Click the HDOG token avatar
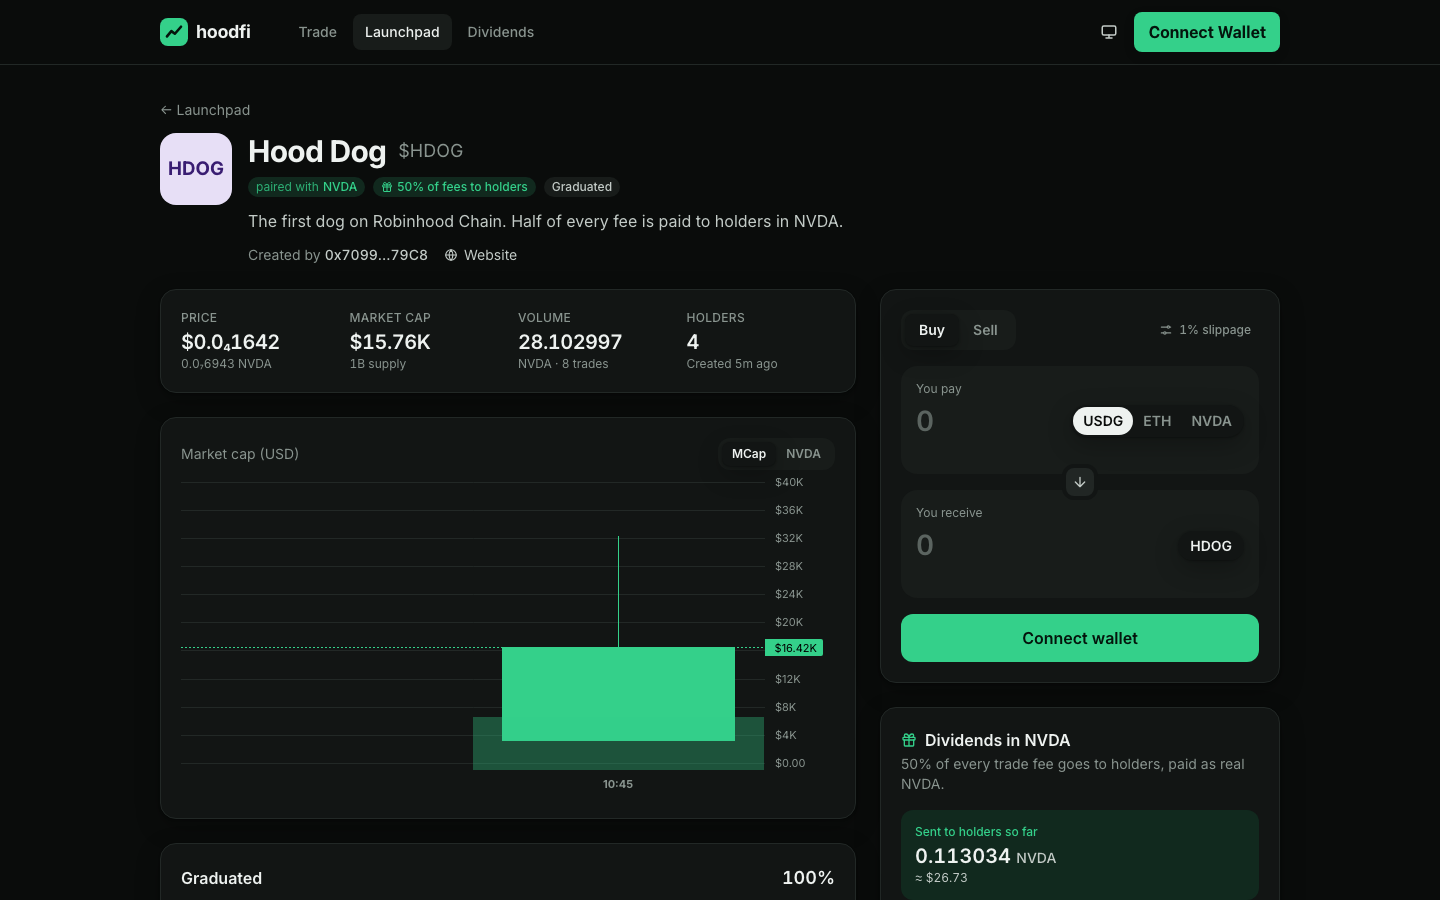1440x900 pixels. tap(196, 169)
